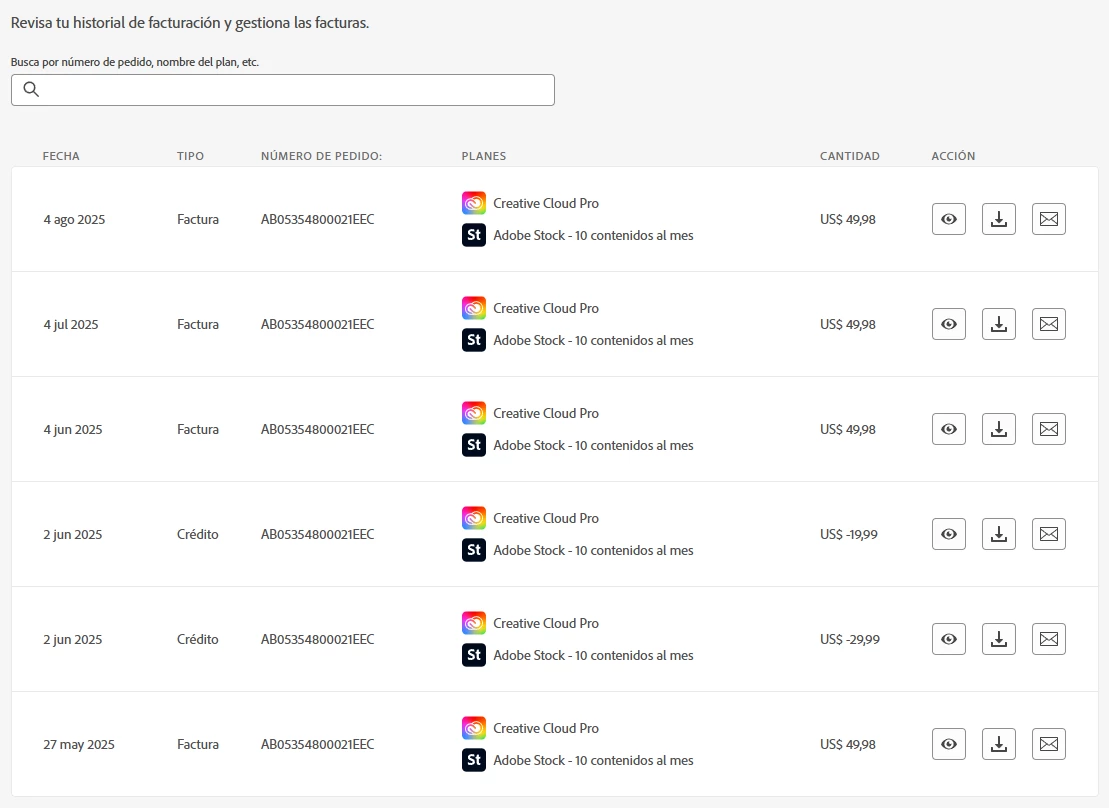Click Creative Cloud logo in 4 ago 2025 row
The height and width of the screenshot is (808, 1109).
click(474, 203)
